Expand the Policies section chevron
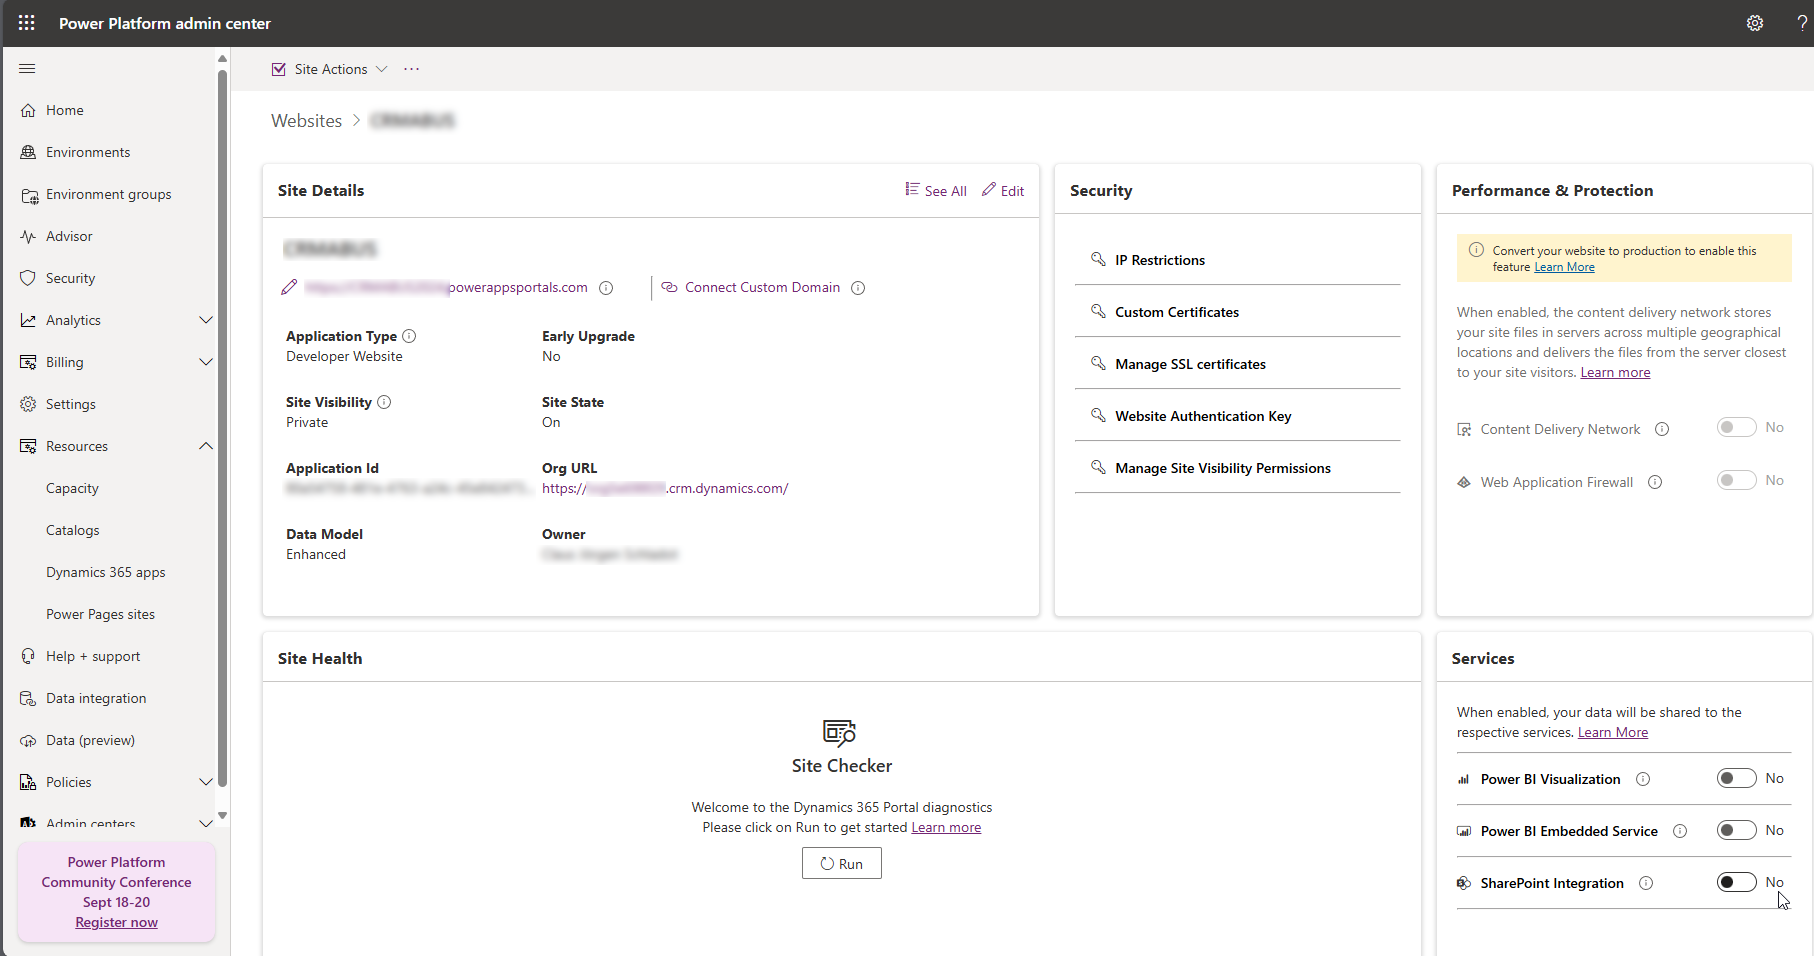The width and height of the screenshot is (1814, 956). (x=206, y=782)
